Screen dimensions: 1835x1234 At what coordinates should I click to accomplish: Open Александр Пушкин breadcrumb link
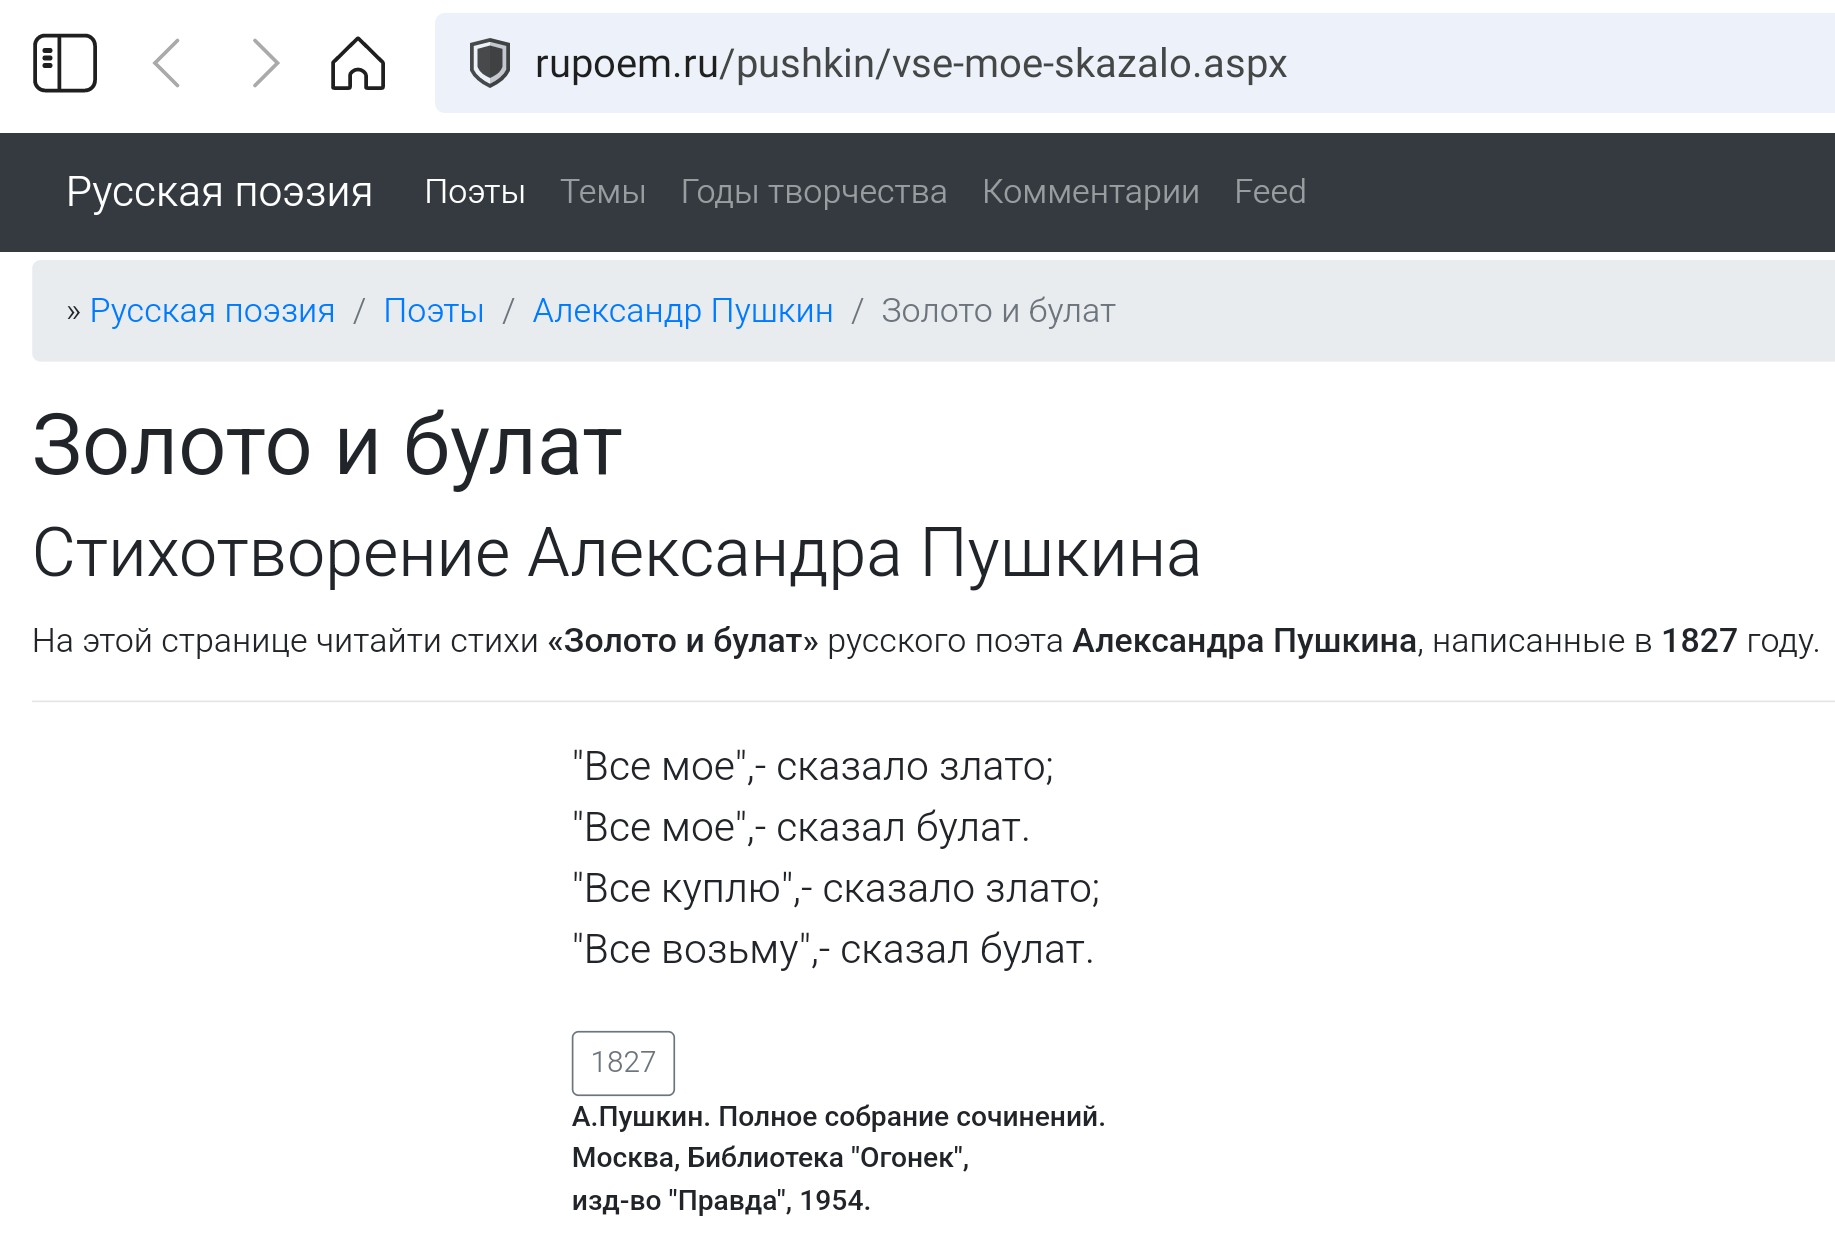pyautogui.click(x=682, y=311)
